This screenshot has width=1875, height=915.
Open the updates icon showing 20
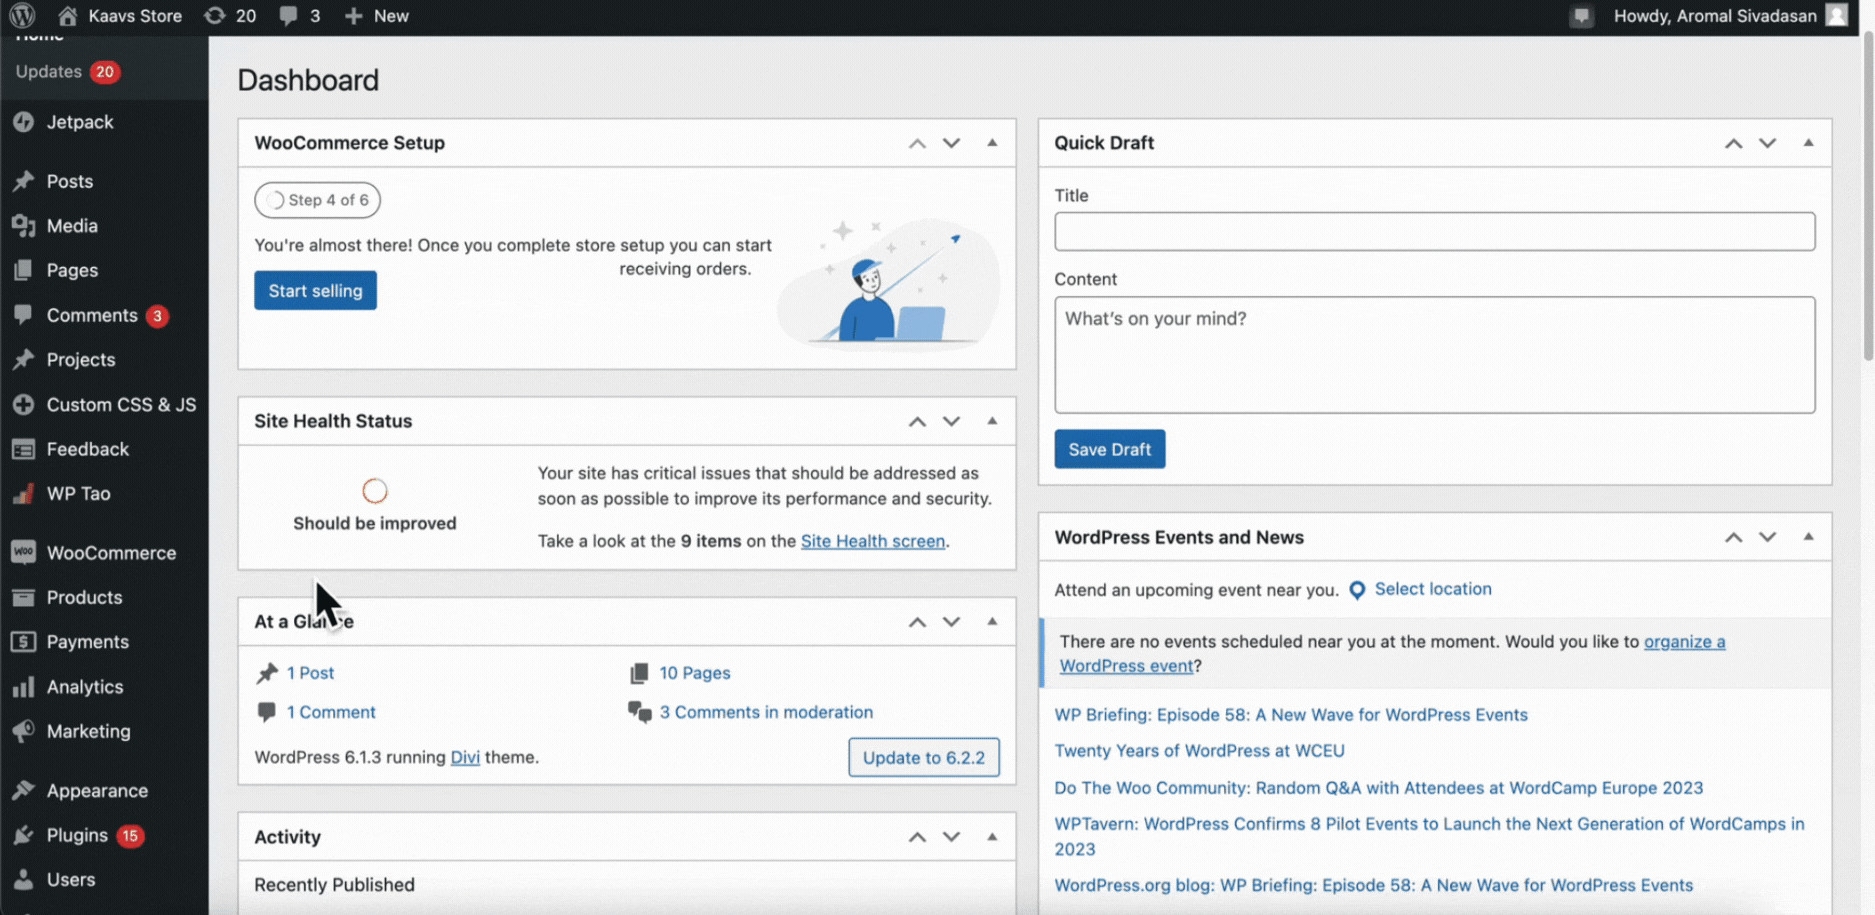click(214, 15)
